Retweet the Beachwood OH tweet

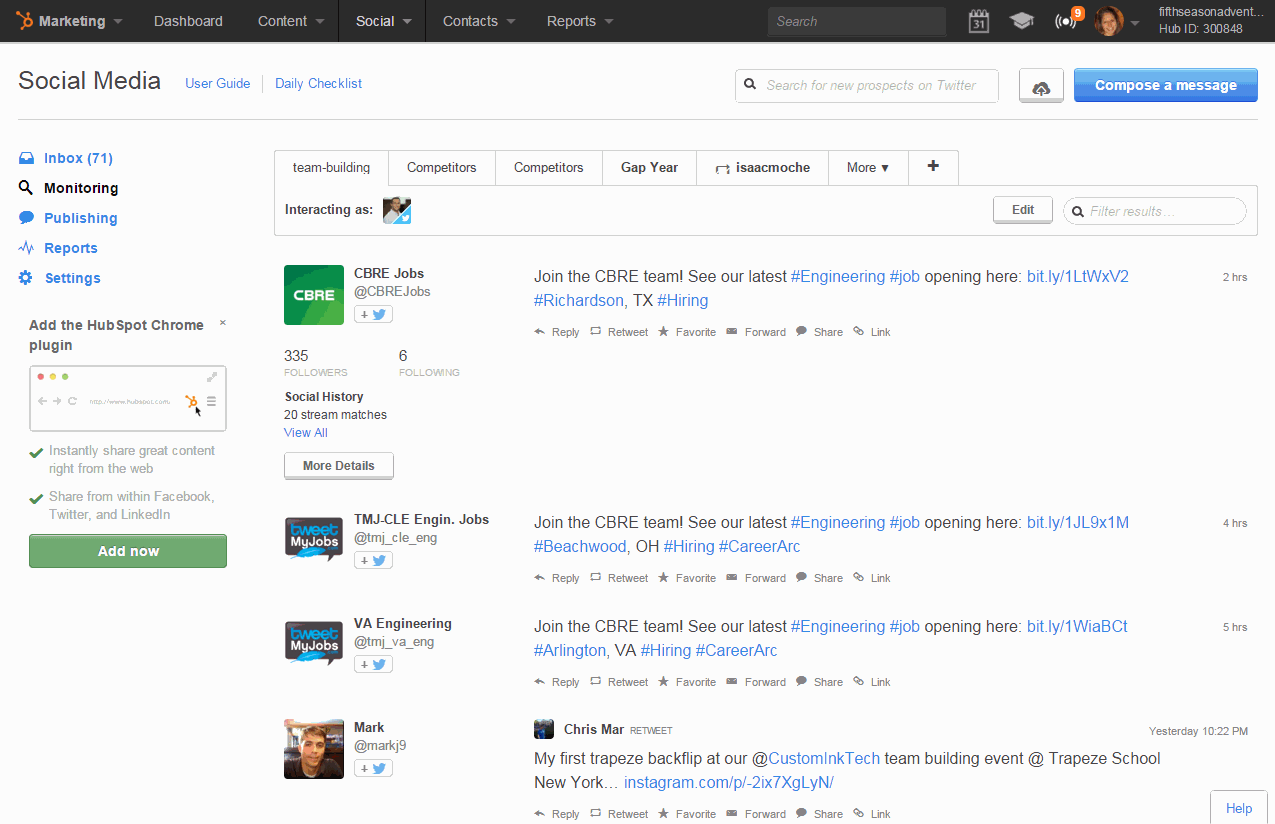pyautogui.click(x=619, y=578)
